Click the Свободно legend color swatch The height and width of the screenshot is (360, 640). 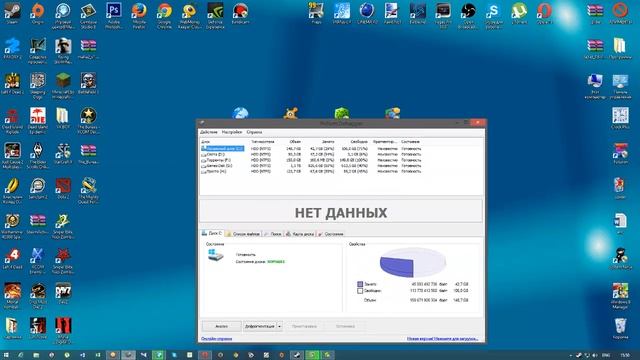pyautogui.click(x=360, y=291)
